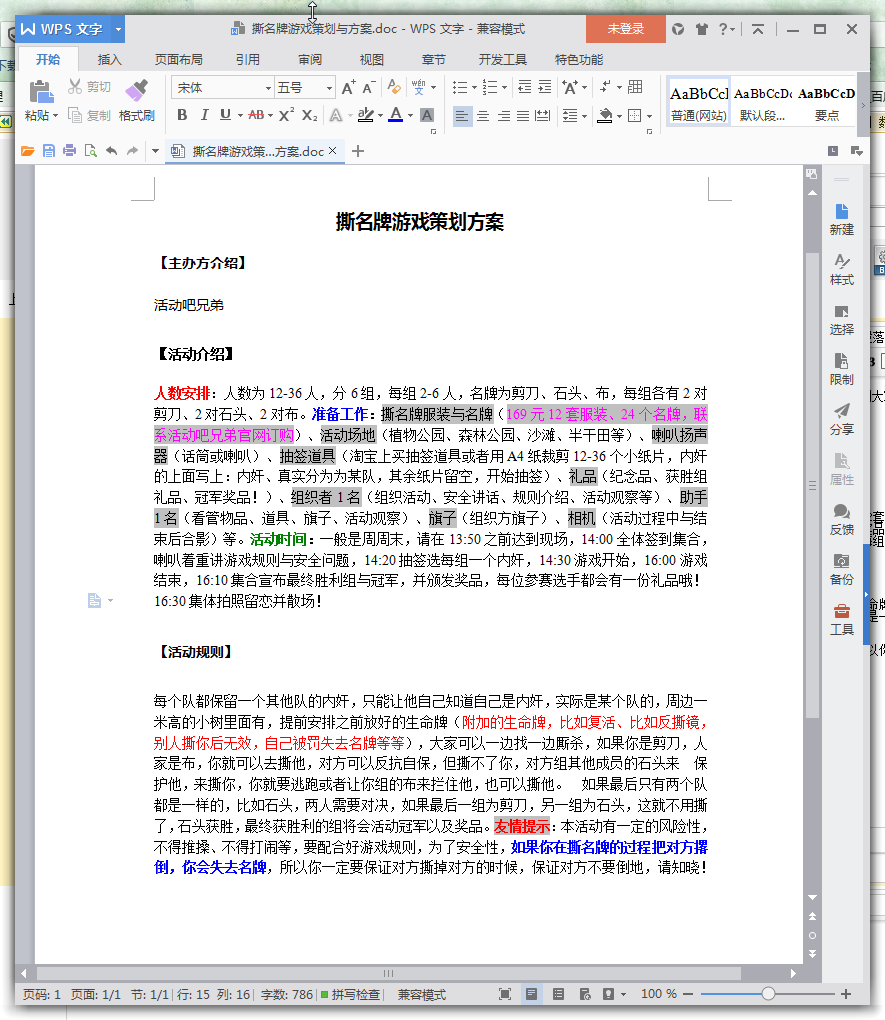
Task: Increase paragraph indent
Action: coord(545,87)
